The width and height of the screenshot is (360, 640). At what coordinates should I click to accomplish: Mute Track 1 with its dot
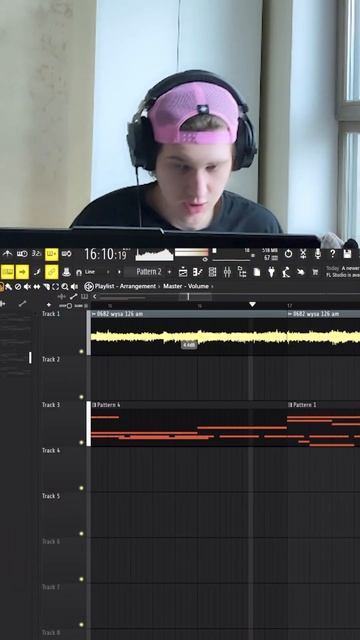coord(81,351)
